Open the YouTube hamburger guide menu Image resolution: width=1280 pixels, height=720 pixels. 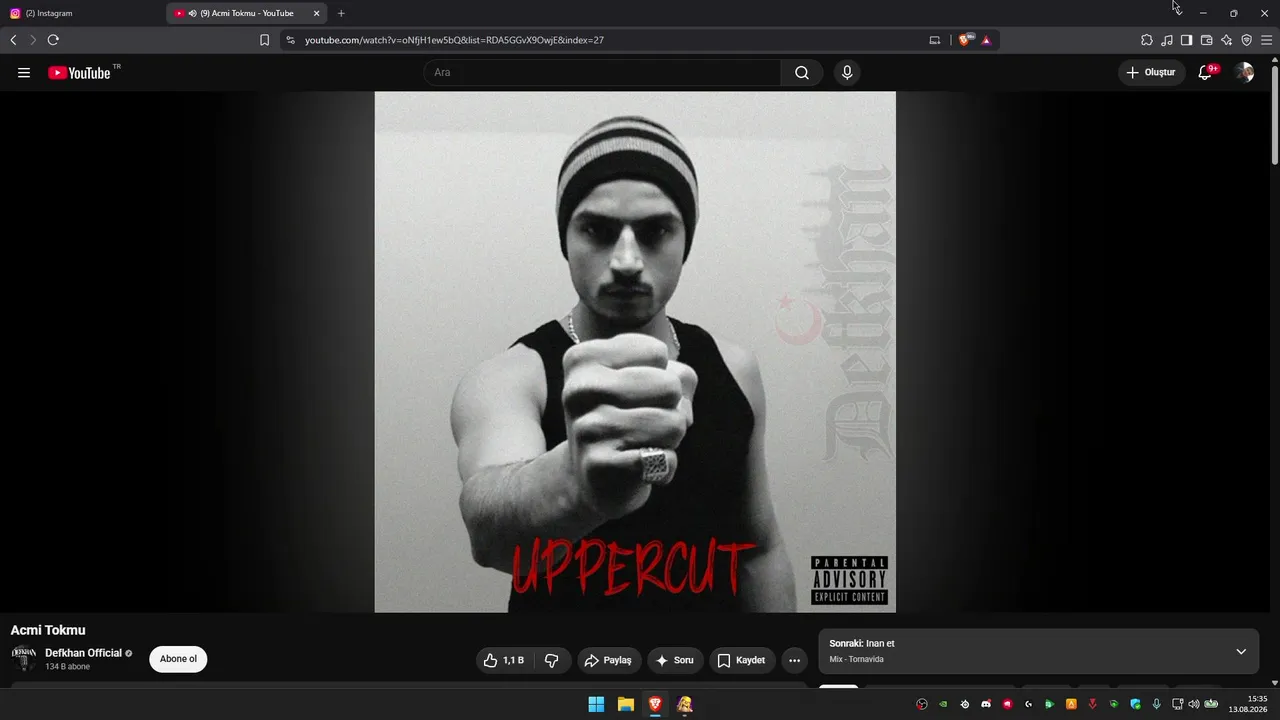pyautogui.click(x=24, y=73)
